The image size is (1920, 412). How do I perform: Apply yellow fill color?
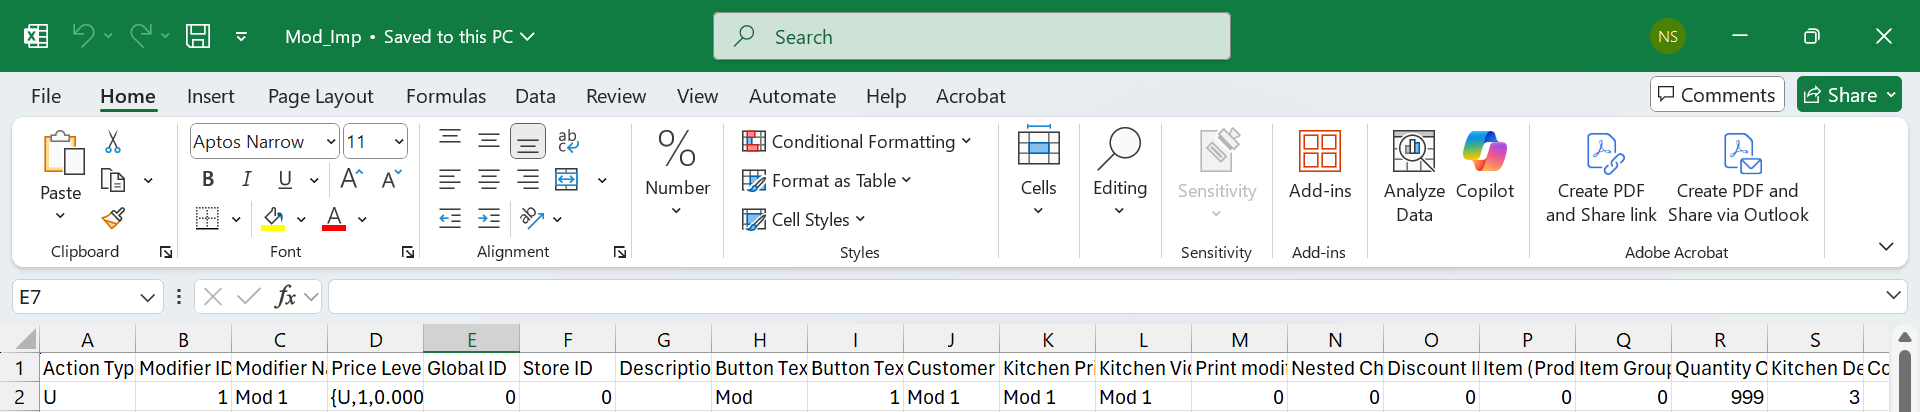[273, 218]
